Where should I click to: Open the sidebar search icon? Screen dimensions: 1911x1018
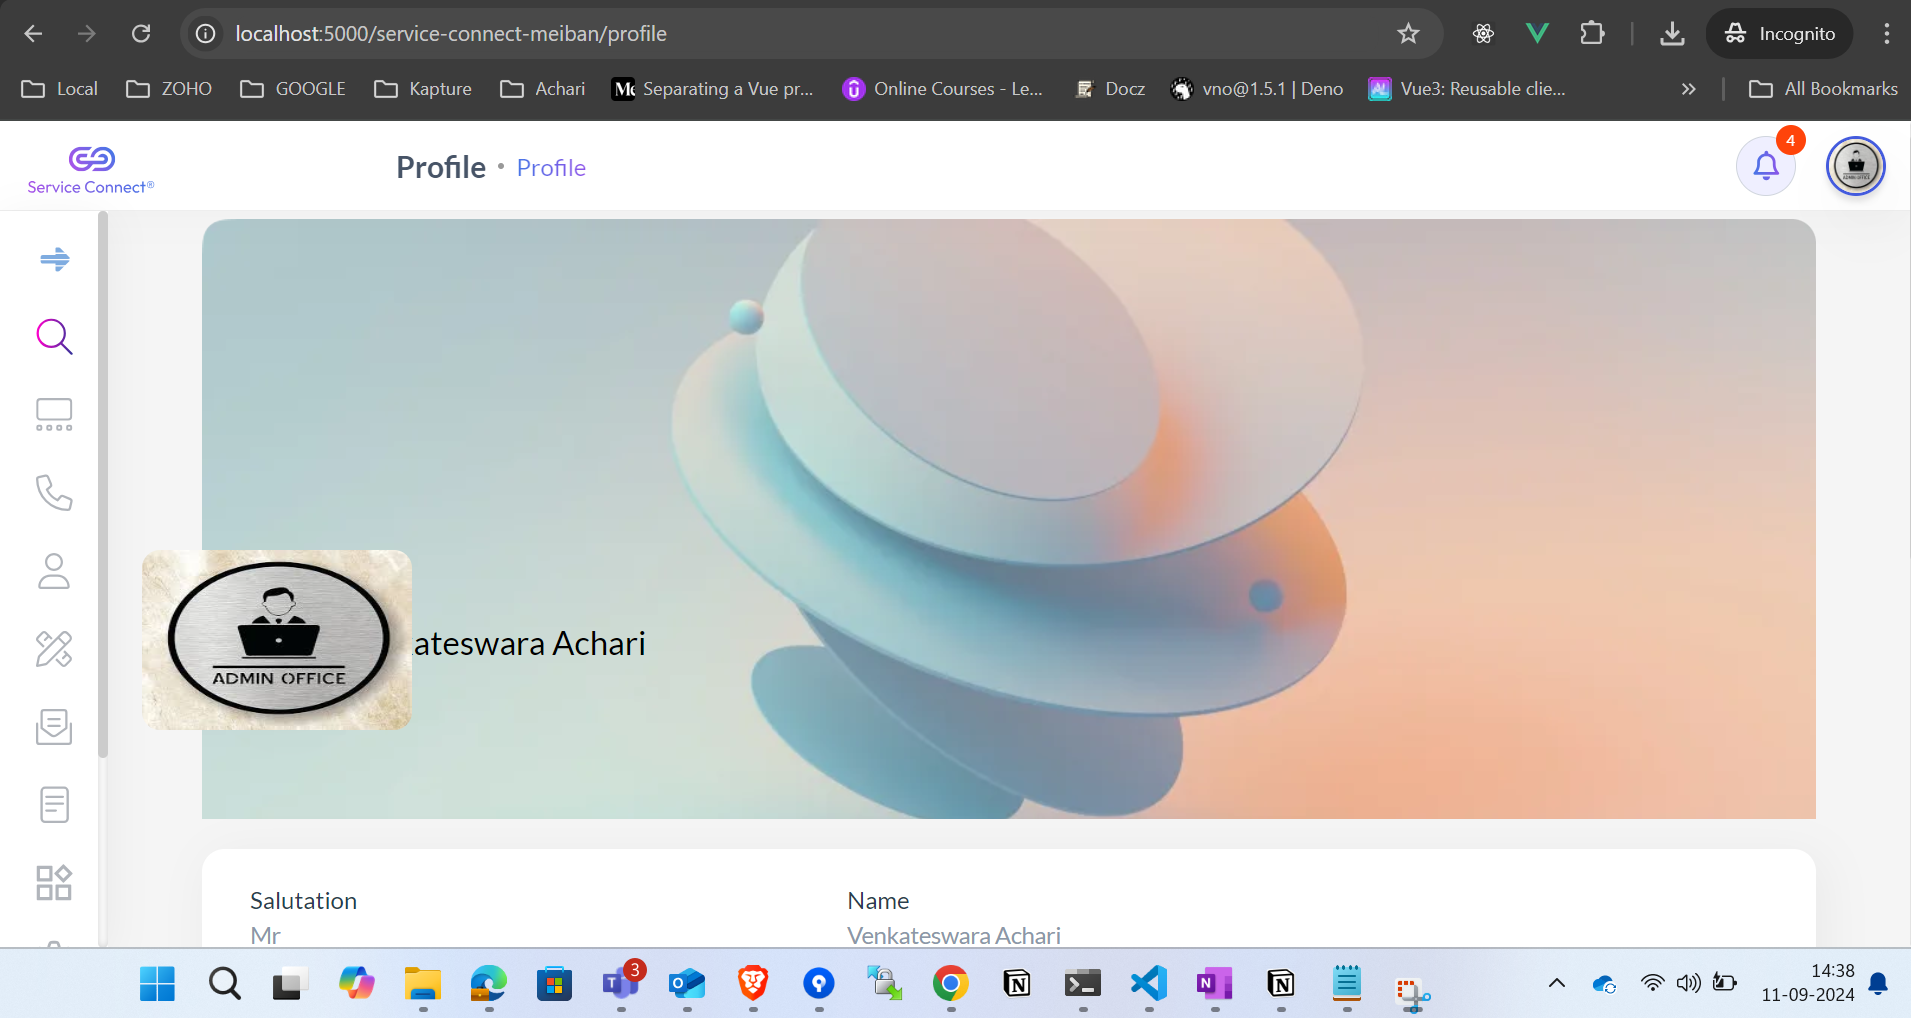(54, 337)
